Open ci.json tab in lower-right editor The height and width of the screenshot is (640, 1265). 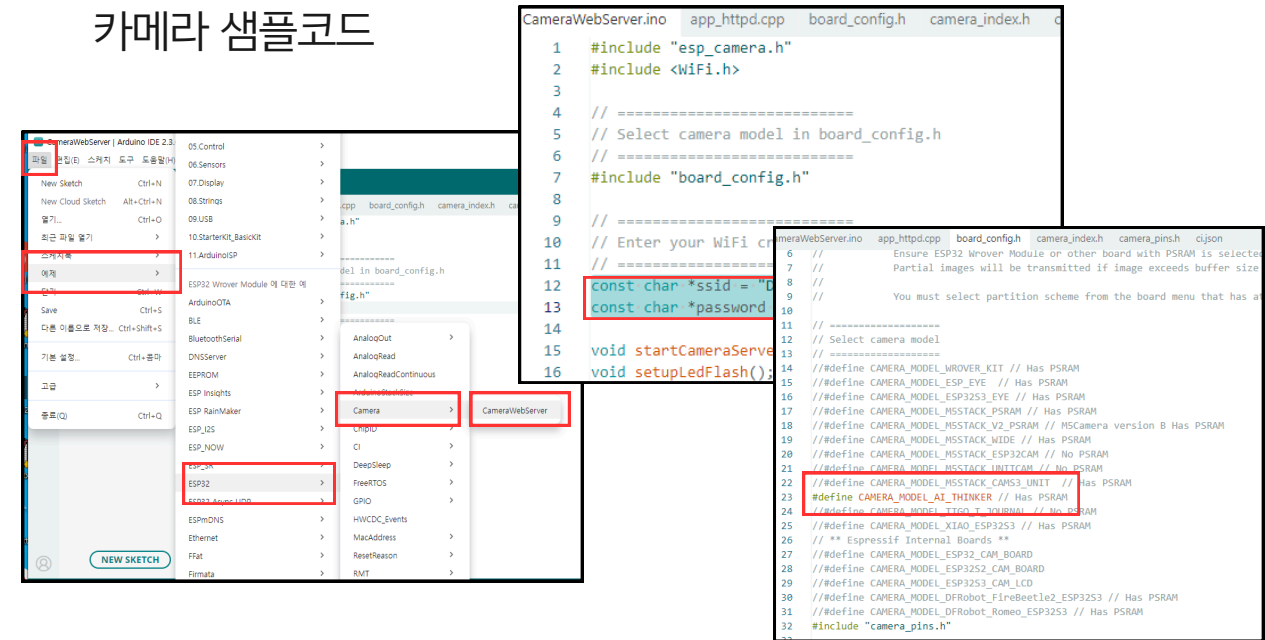[x=1209, y=239]
